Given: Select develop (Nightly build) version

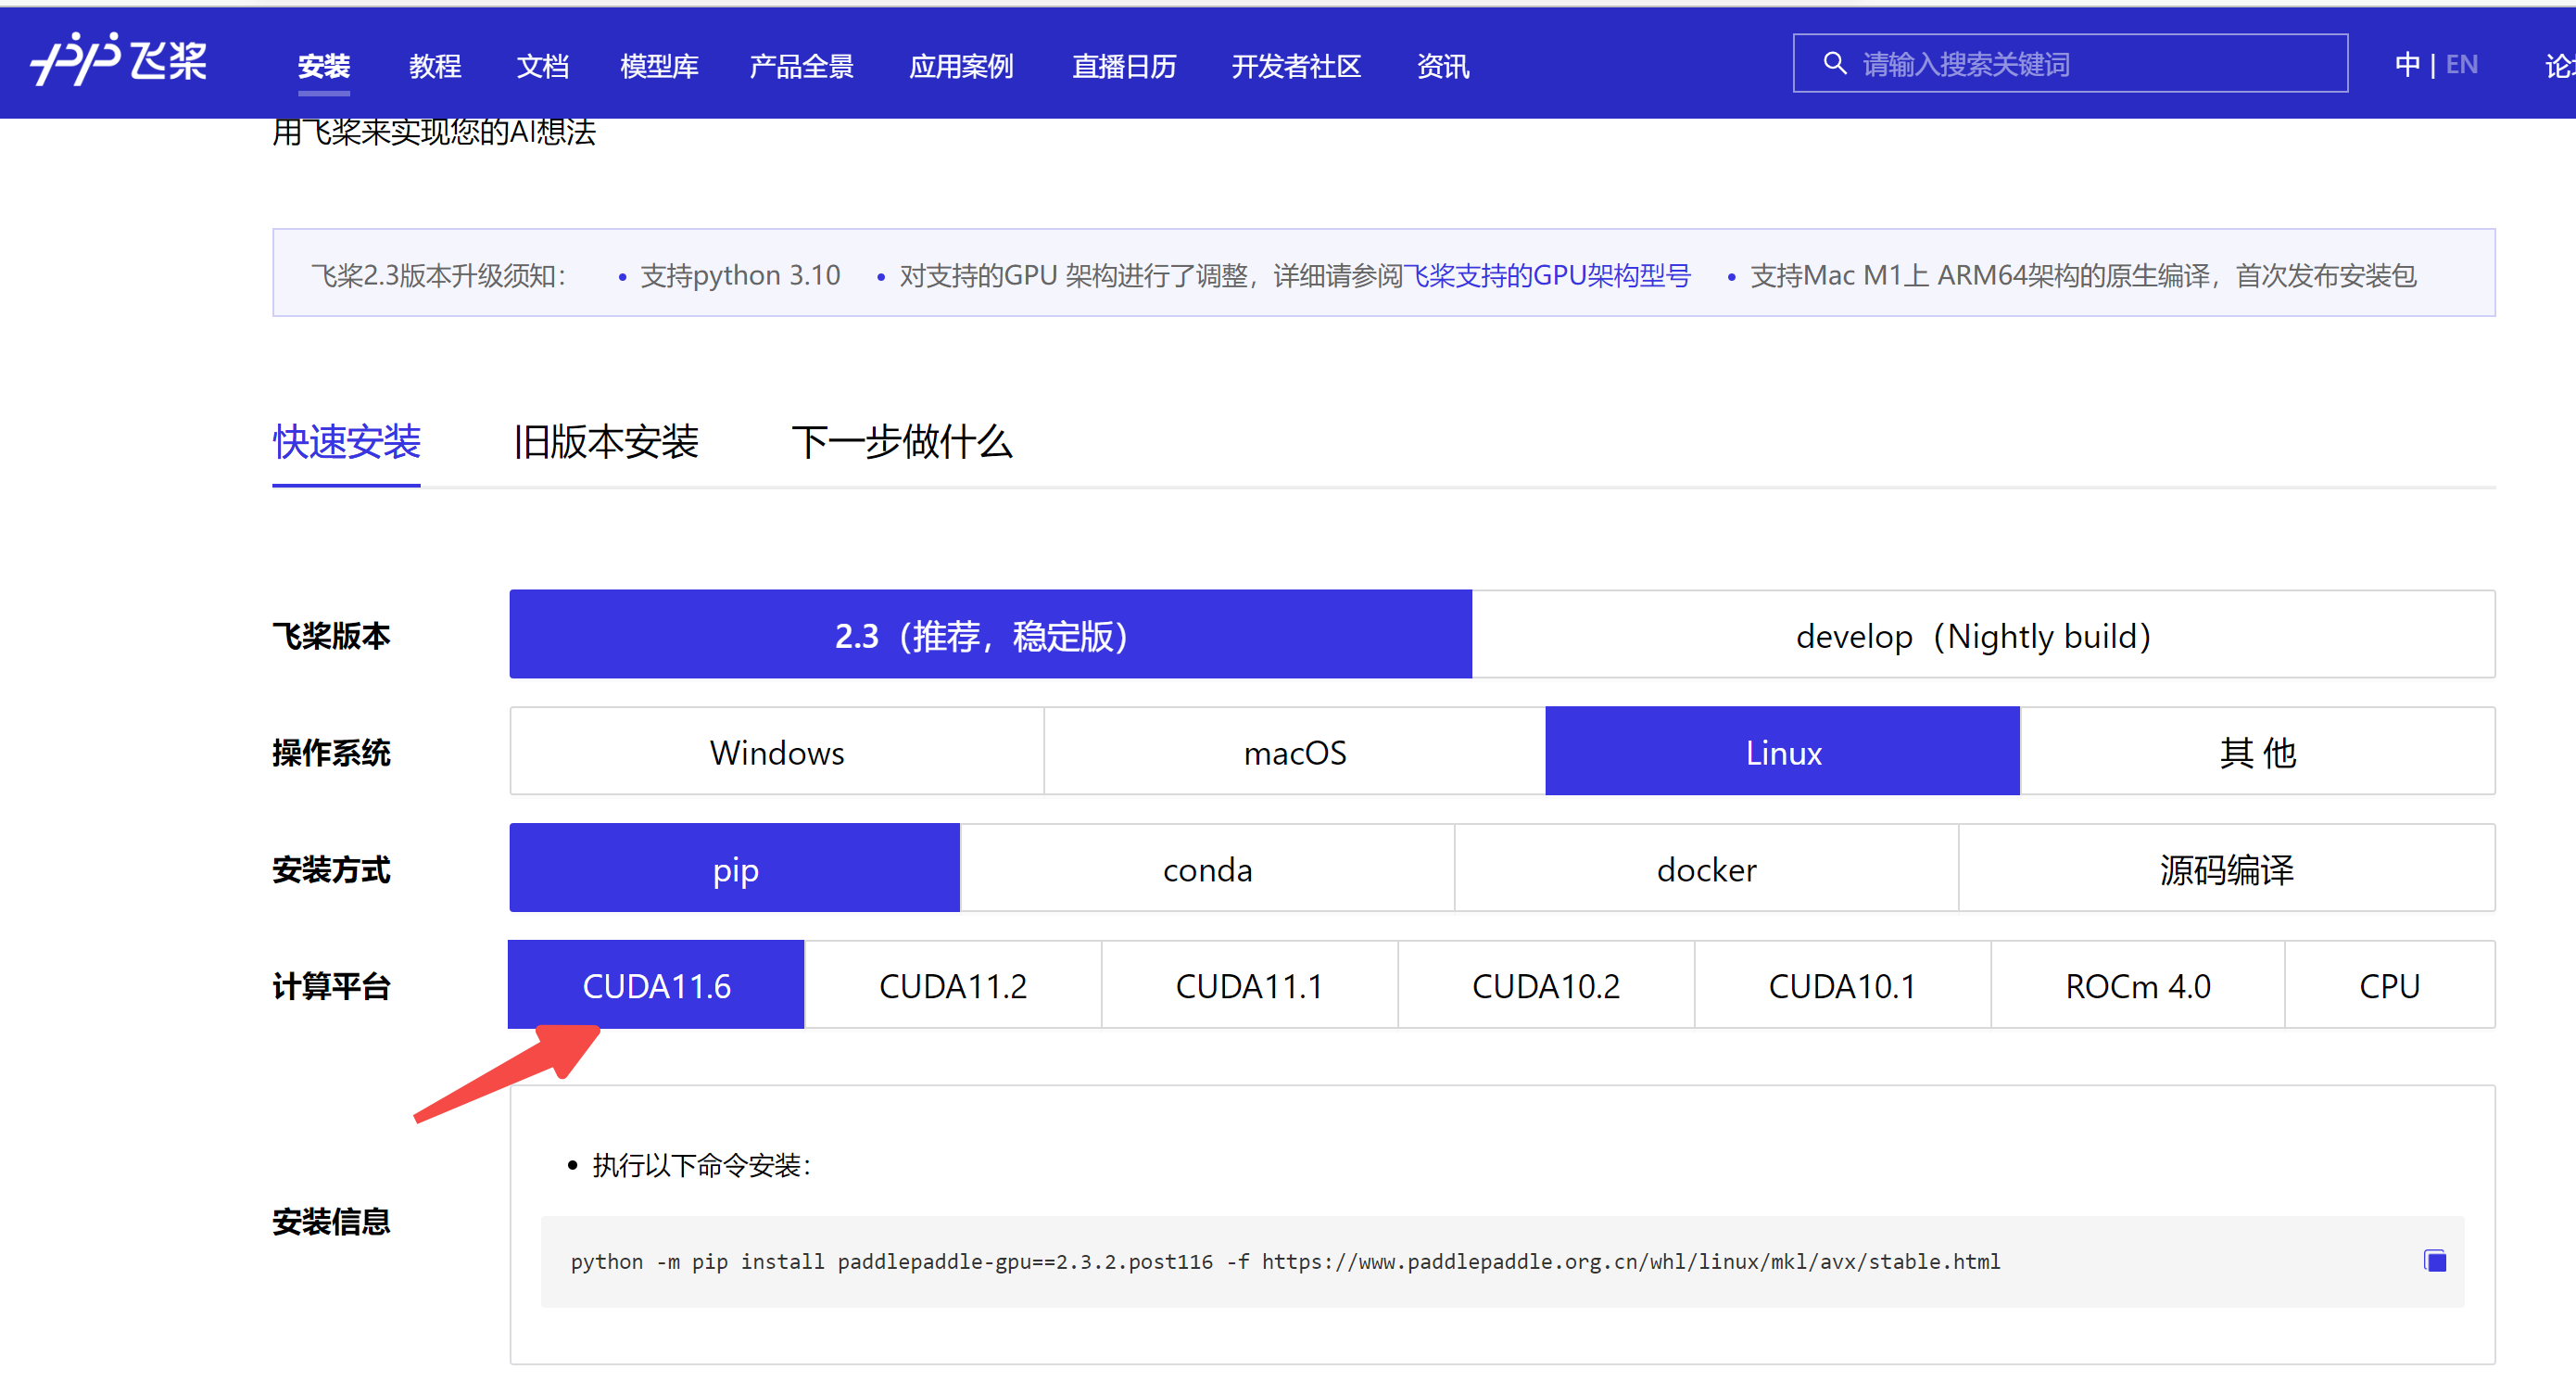Looking at the screenshot, I should point(1983,634).
